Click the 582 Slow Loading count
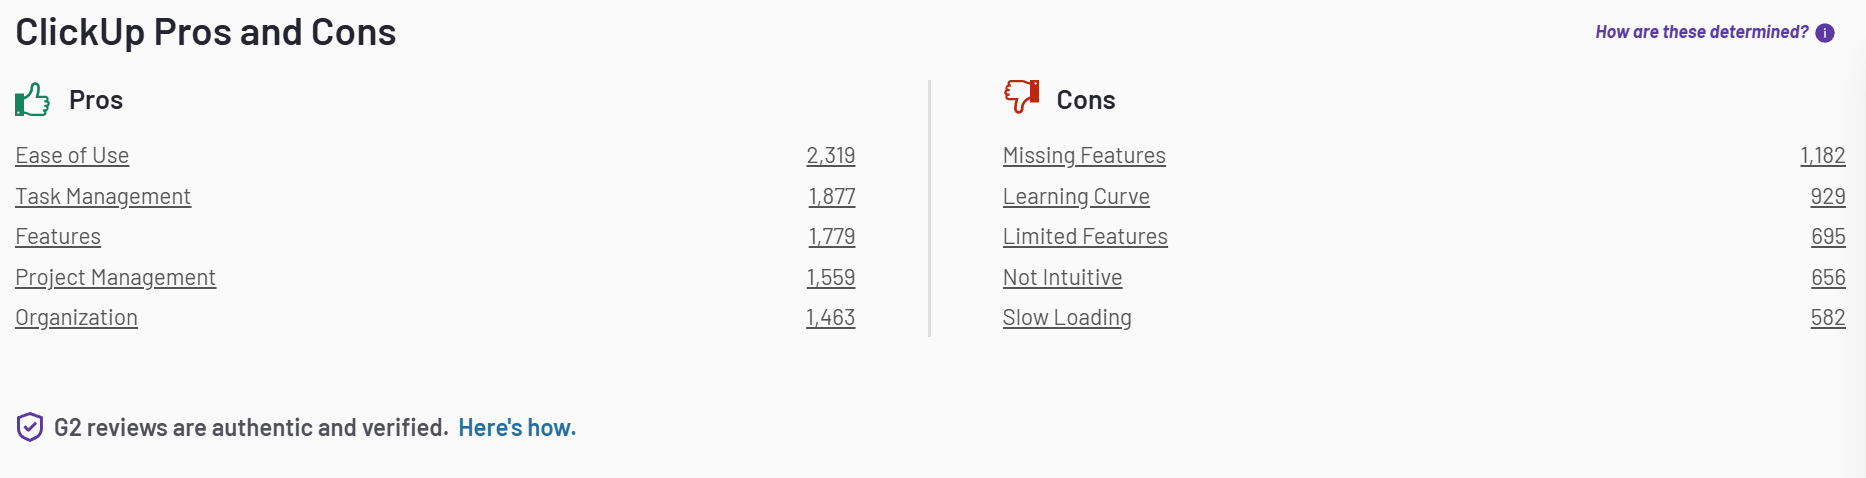Screen dimensions: 1866x478 point(1828,318)
